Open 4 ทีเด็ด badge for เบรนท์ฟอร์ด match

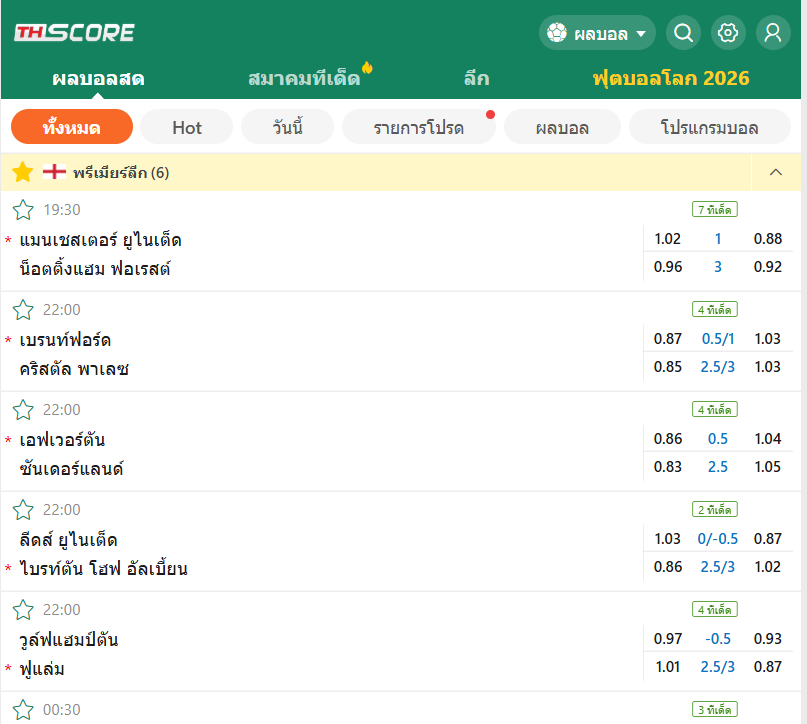point(714,309)
